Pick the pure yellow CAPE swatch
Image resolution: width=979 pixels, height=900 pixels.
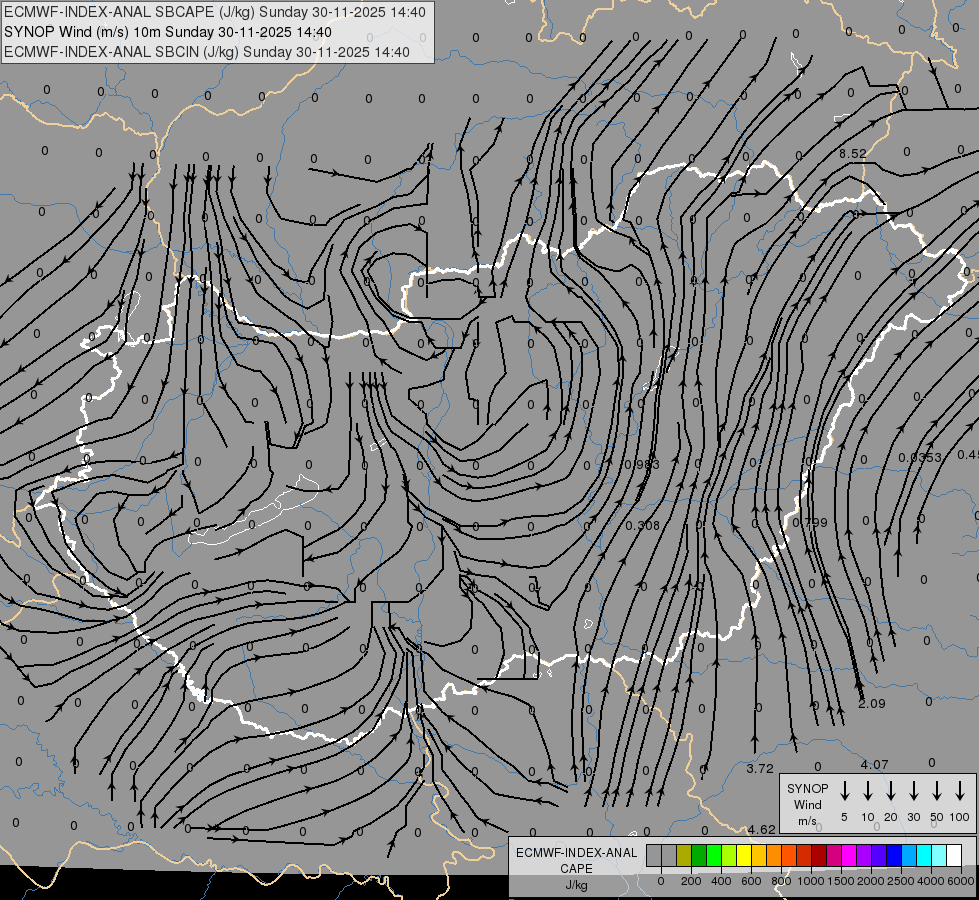(744, 855)
